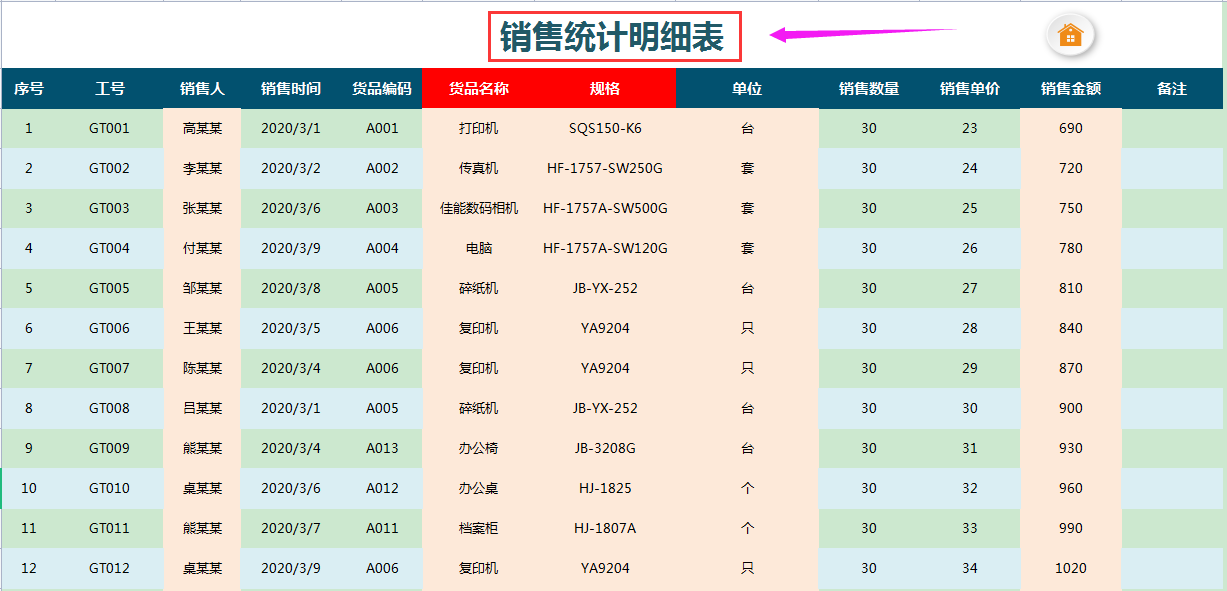Select the date cell 2020/3/2
The height and width of the screenshot is (591, 1227).
[291, 168]
